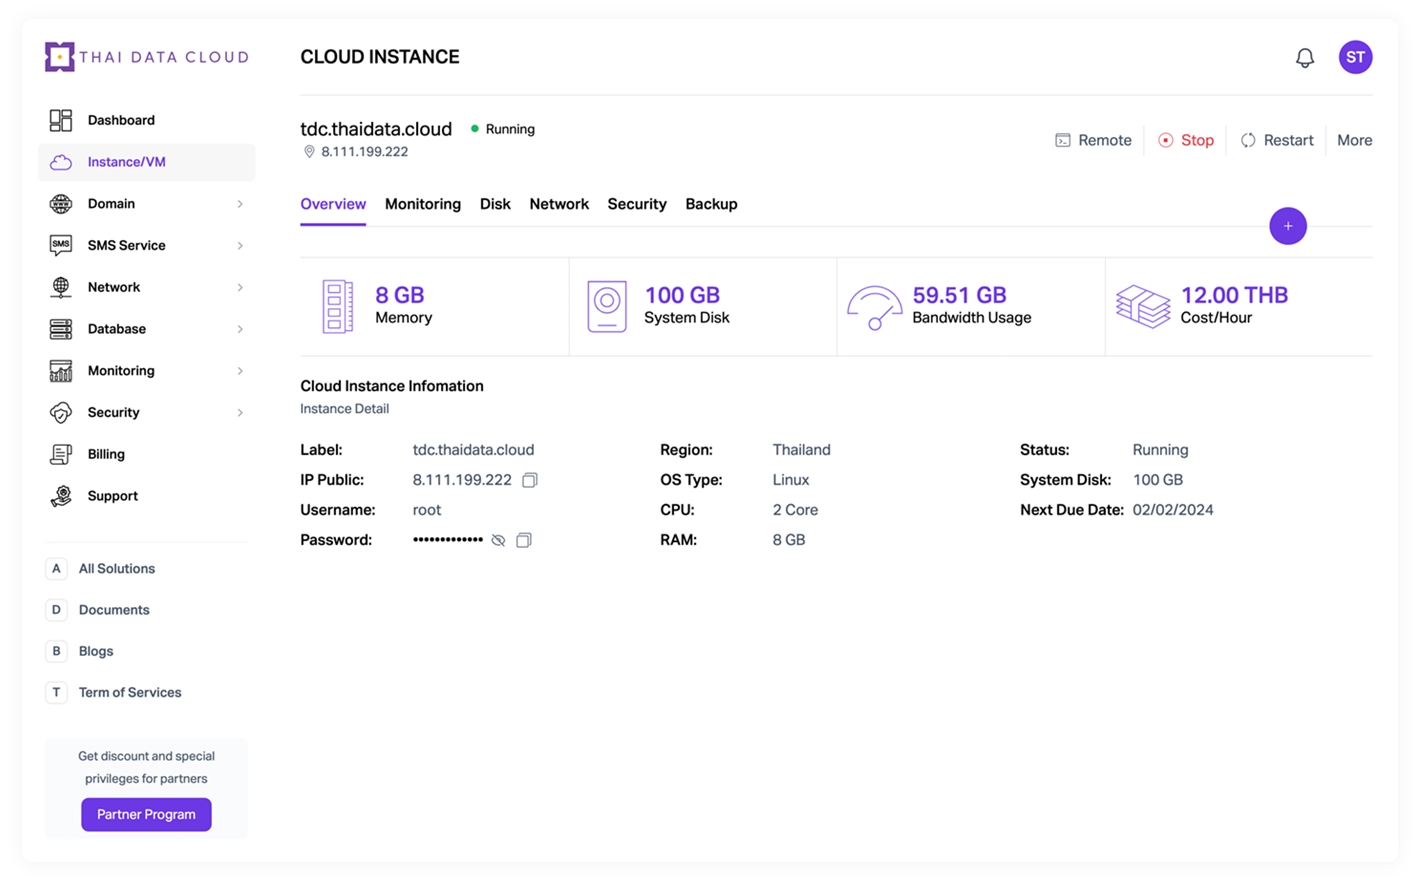Click the Bandwidth Usage gauge icon
1420x880 pixels.
coord(875,307)
